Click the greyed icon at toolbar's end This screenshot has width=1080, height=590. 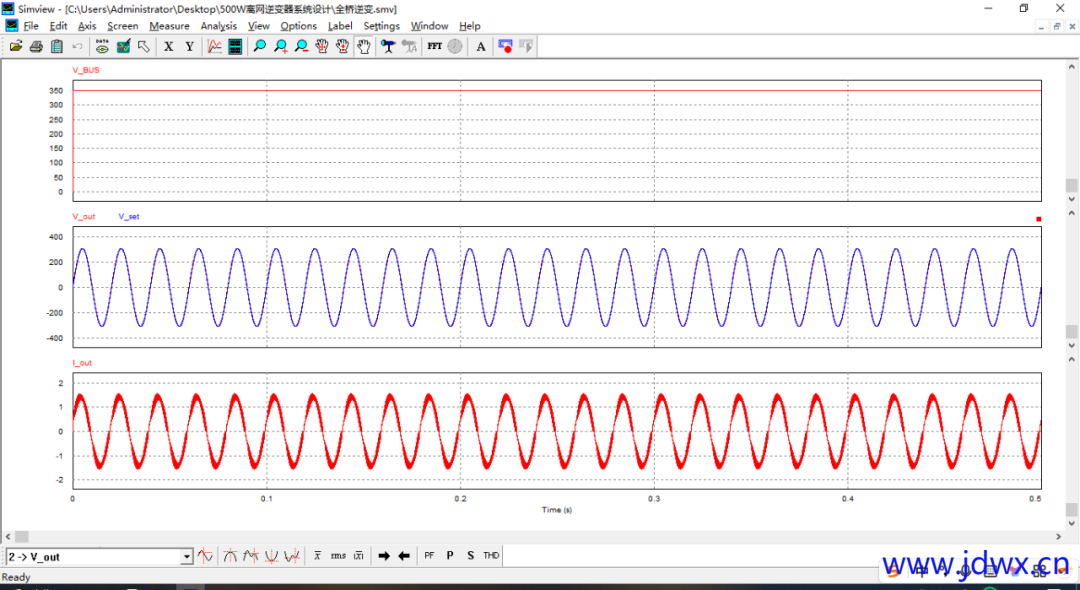[x=526, y=47]
